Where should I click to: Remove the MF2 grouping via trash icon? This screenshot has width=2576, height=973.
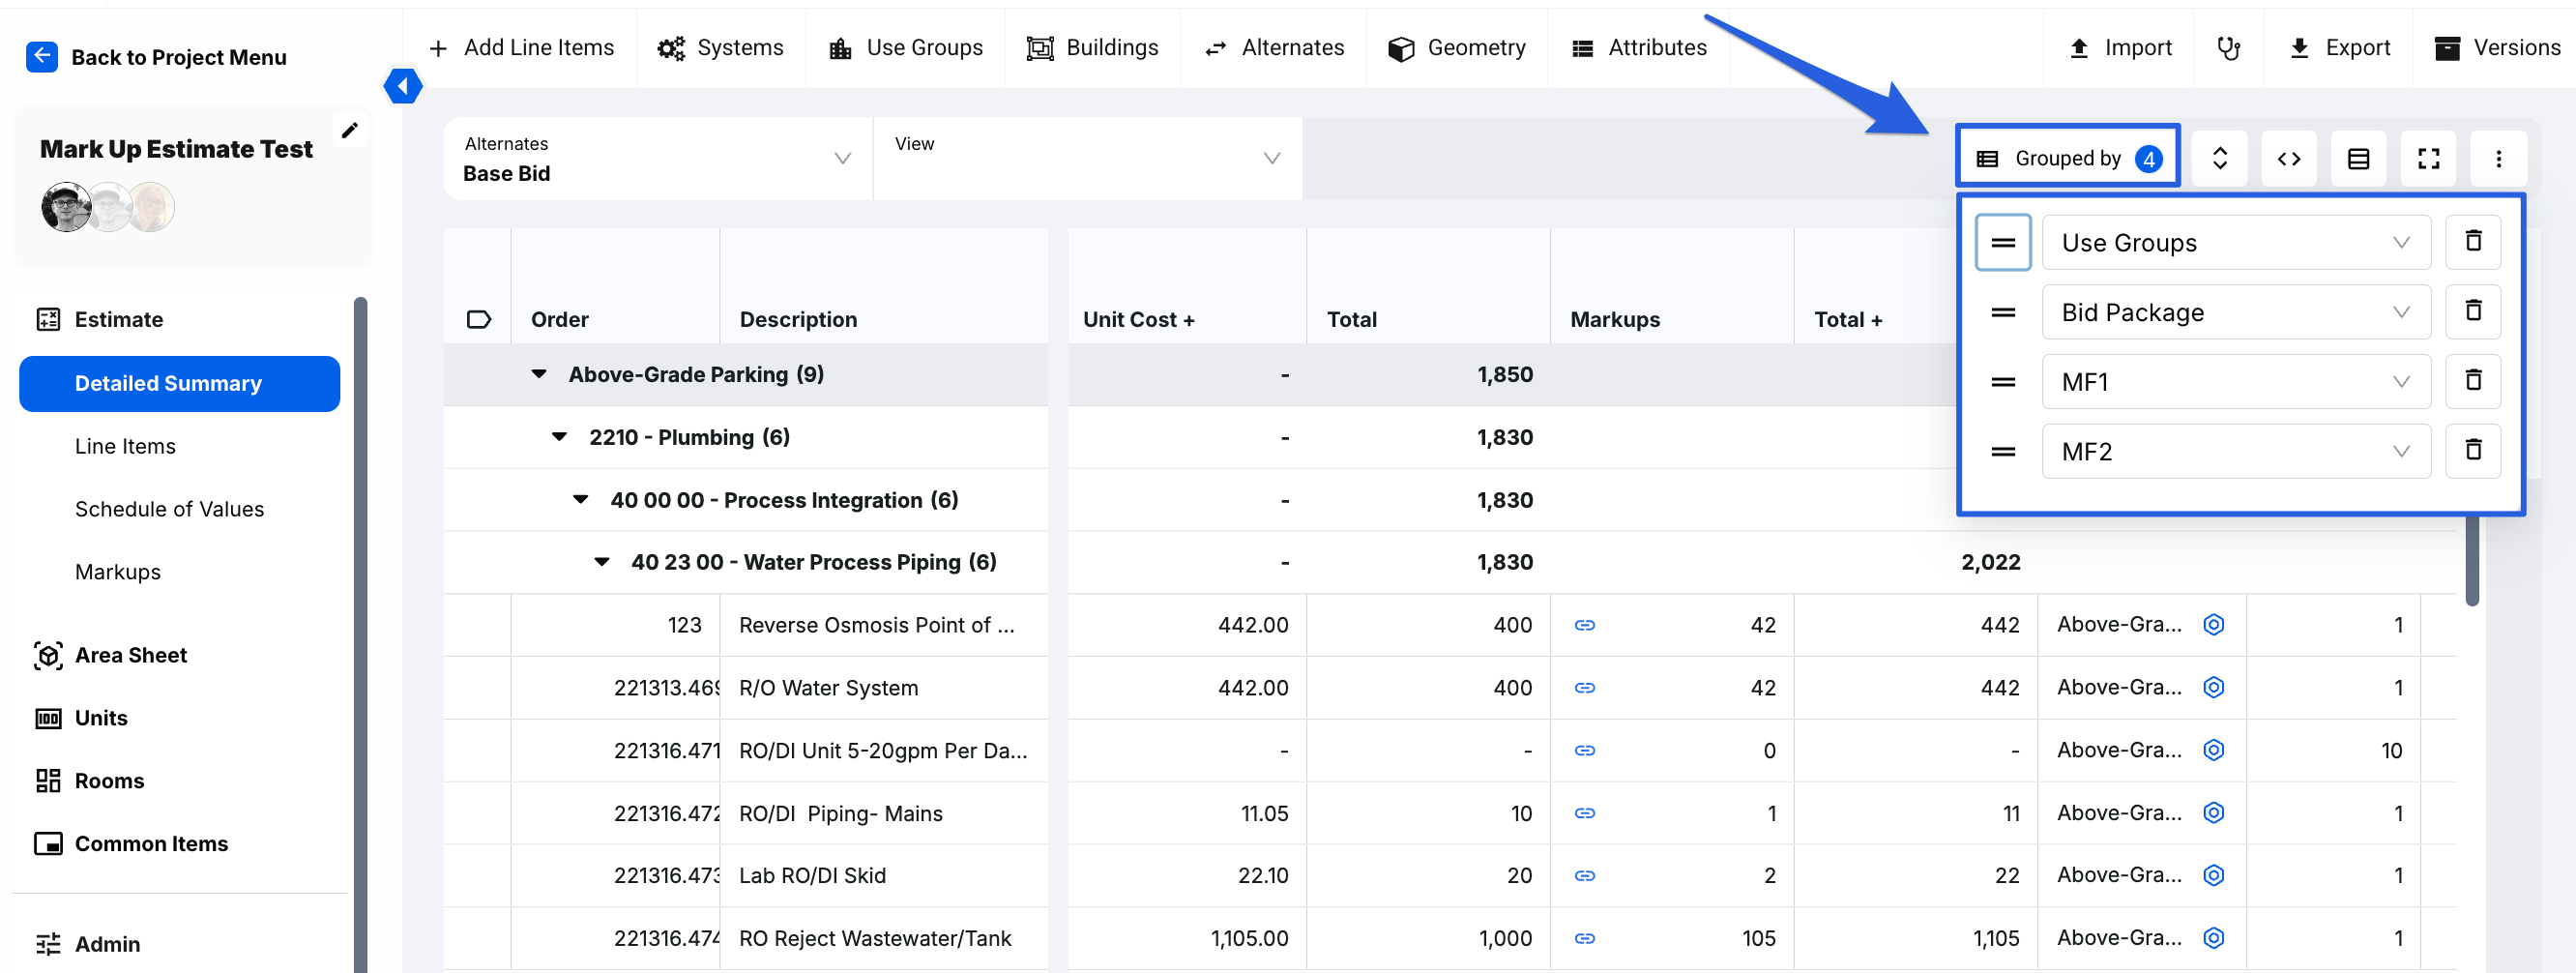[x=2472, y=451]
